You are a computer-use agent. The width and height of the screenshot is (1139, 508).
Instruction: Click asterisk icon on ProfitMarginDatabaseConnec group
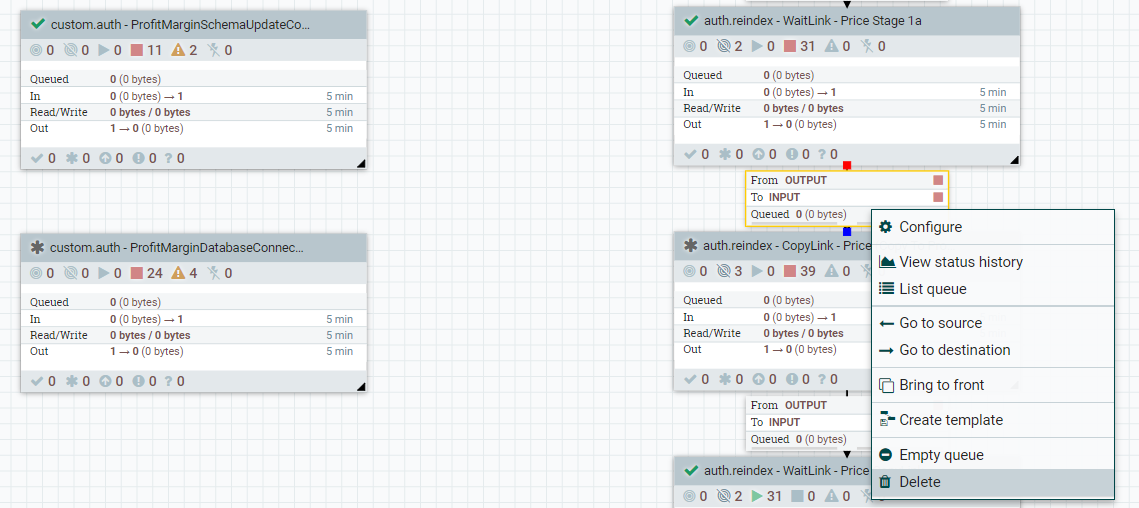point(38,247)
